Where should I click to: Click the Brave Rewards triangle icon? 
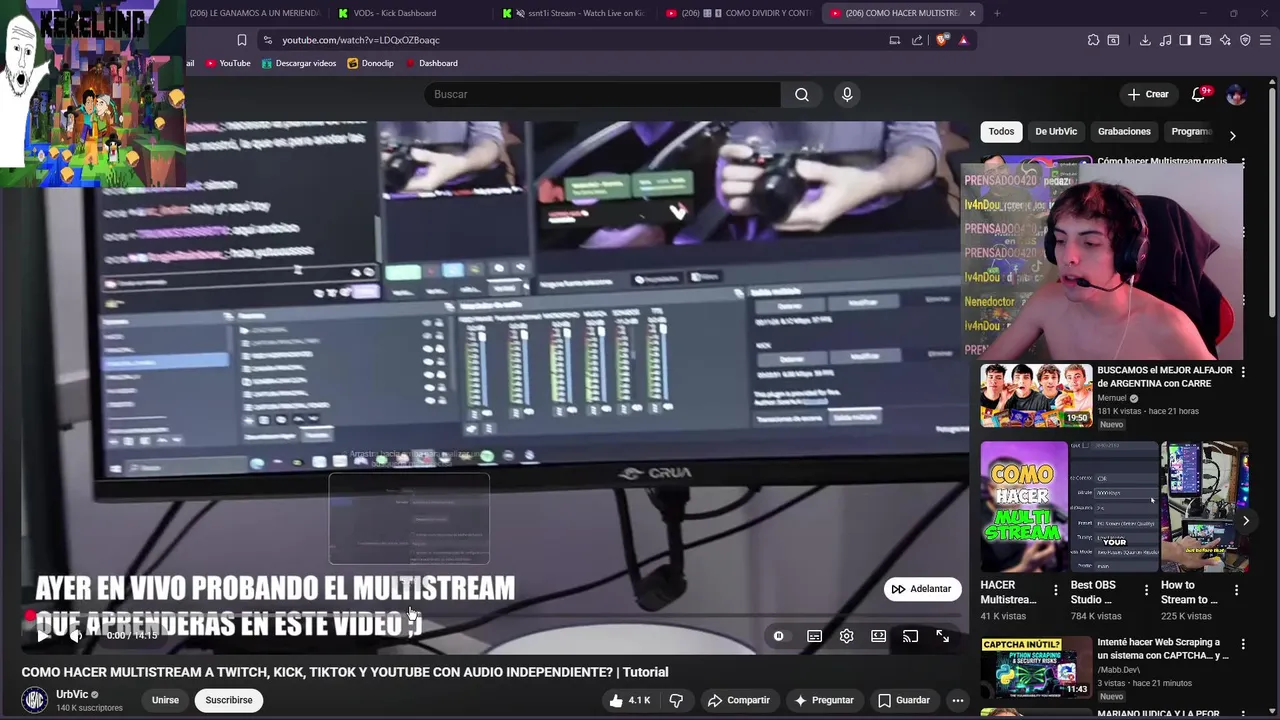point(963,40)
